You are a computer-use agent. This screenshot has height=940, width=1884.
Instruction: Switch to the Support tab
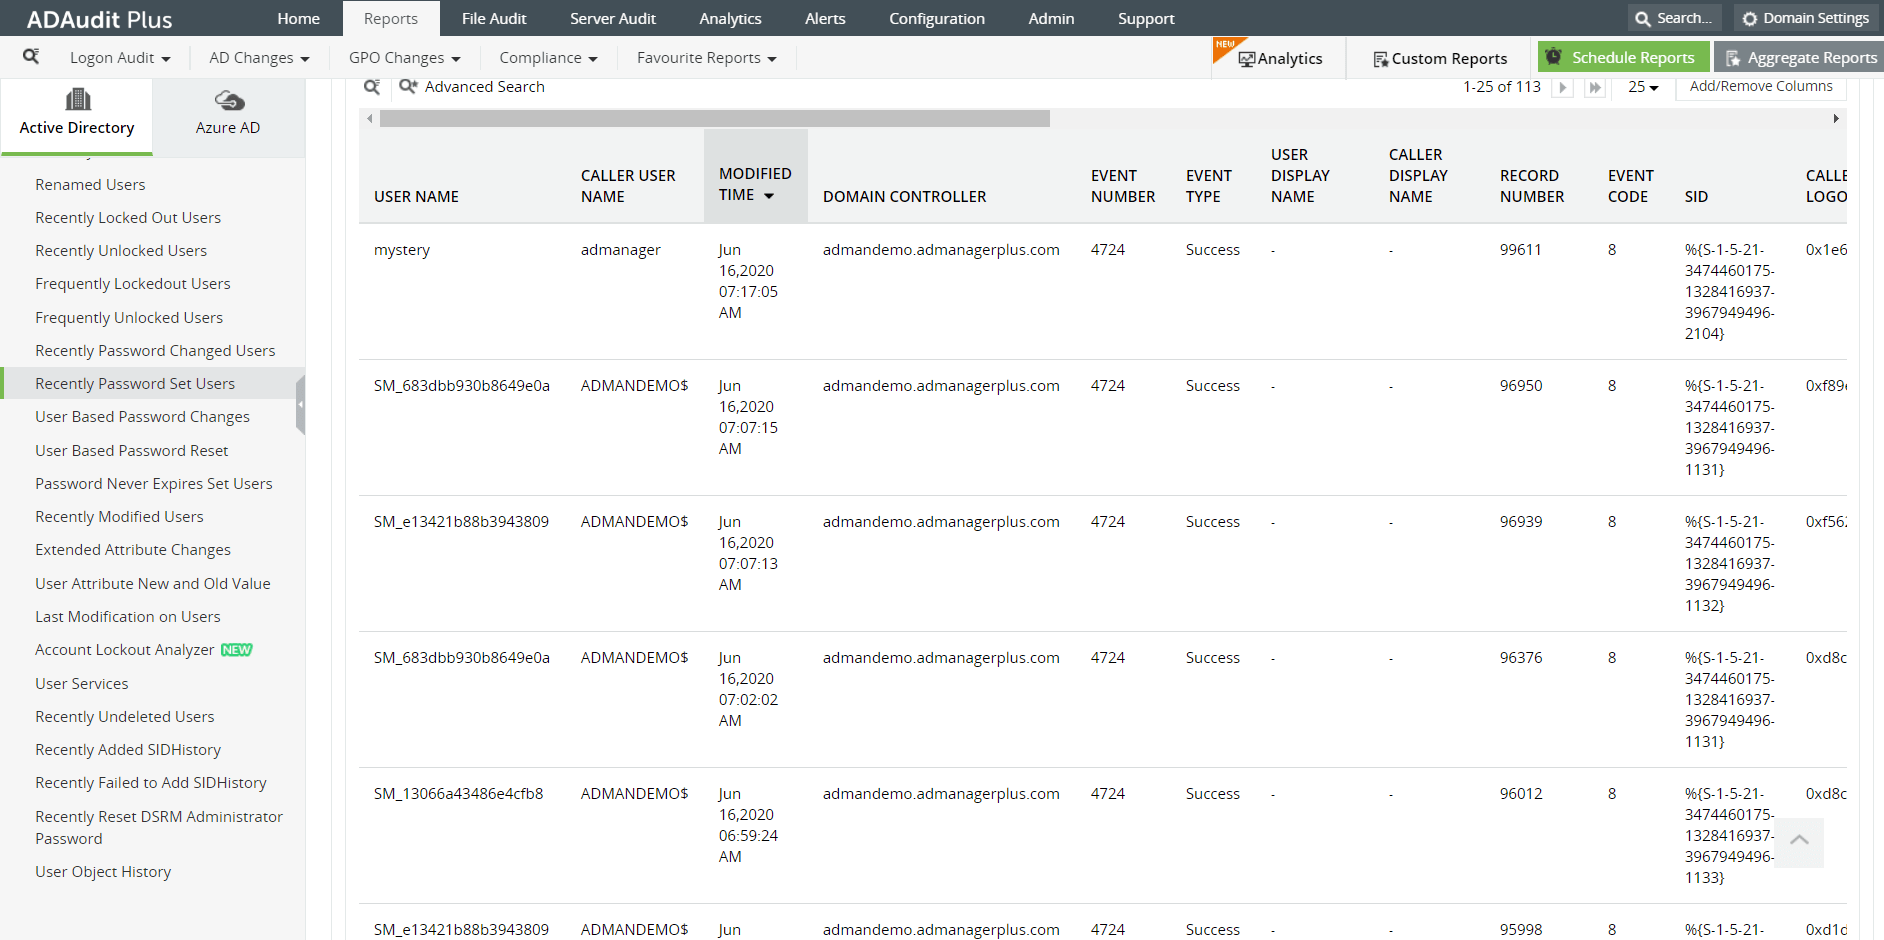1146,18
